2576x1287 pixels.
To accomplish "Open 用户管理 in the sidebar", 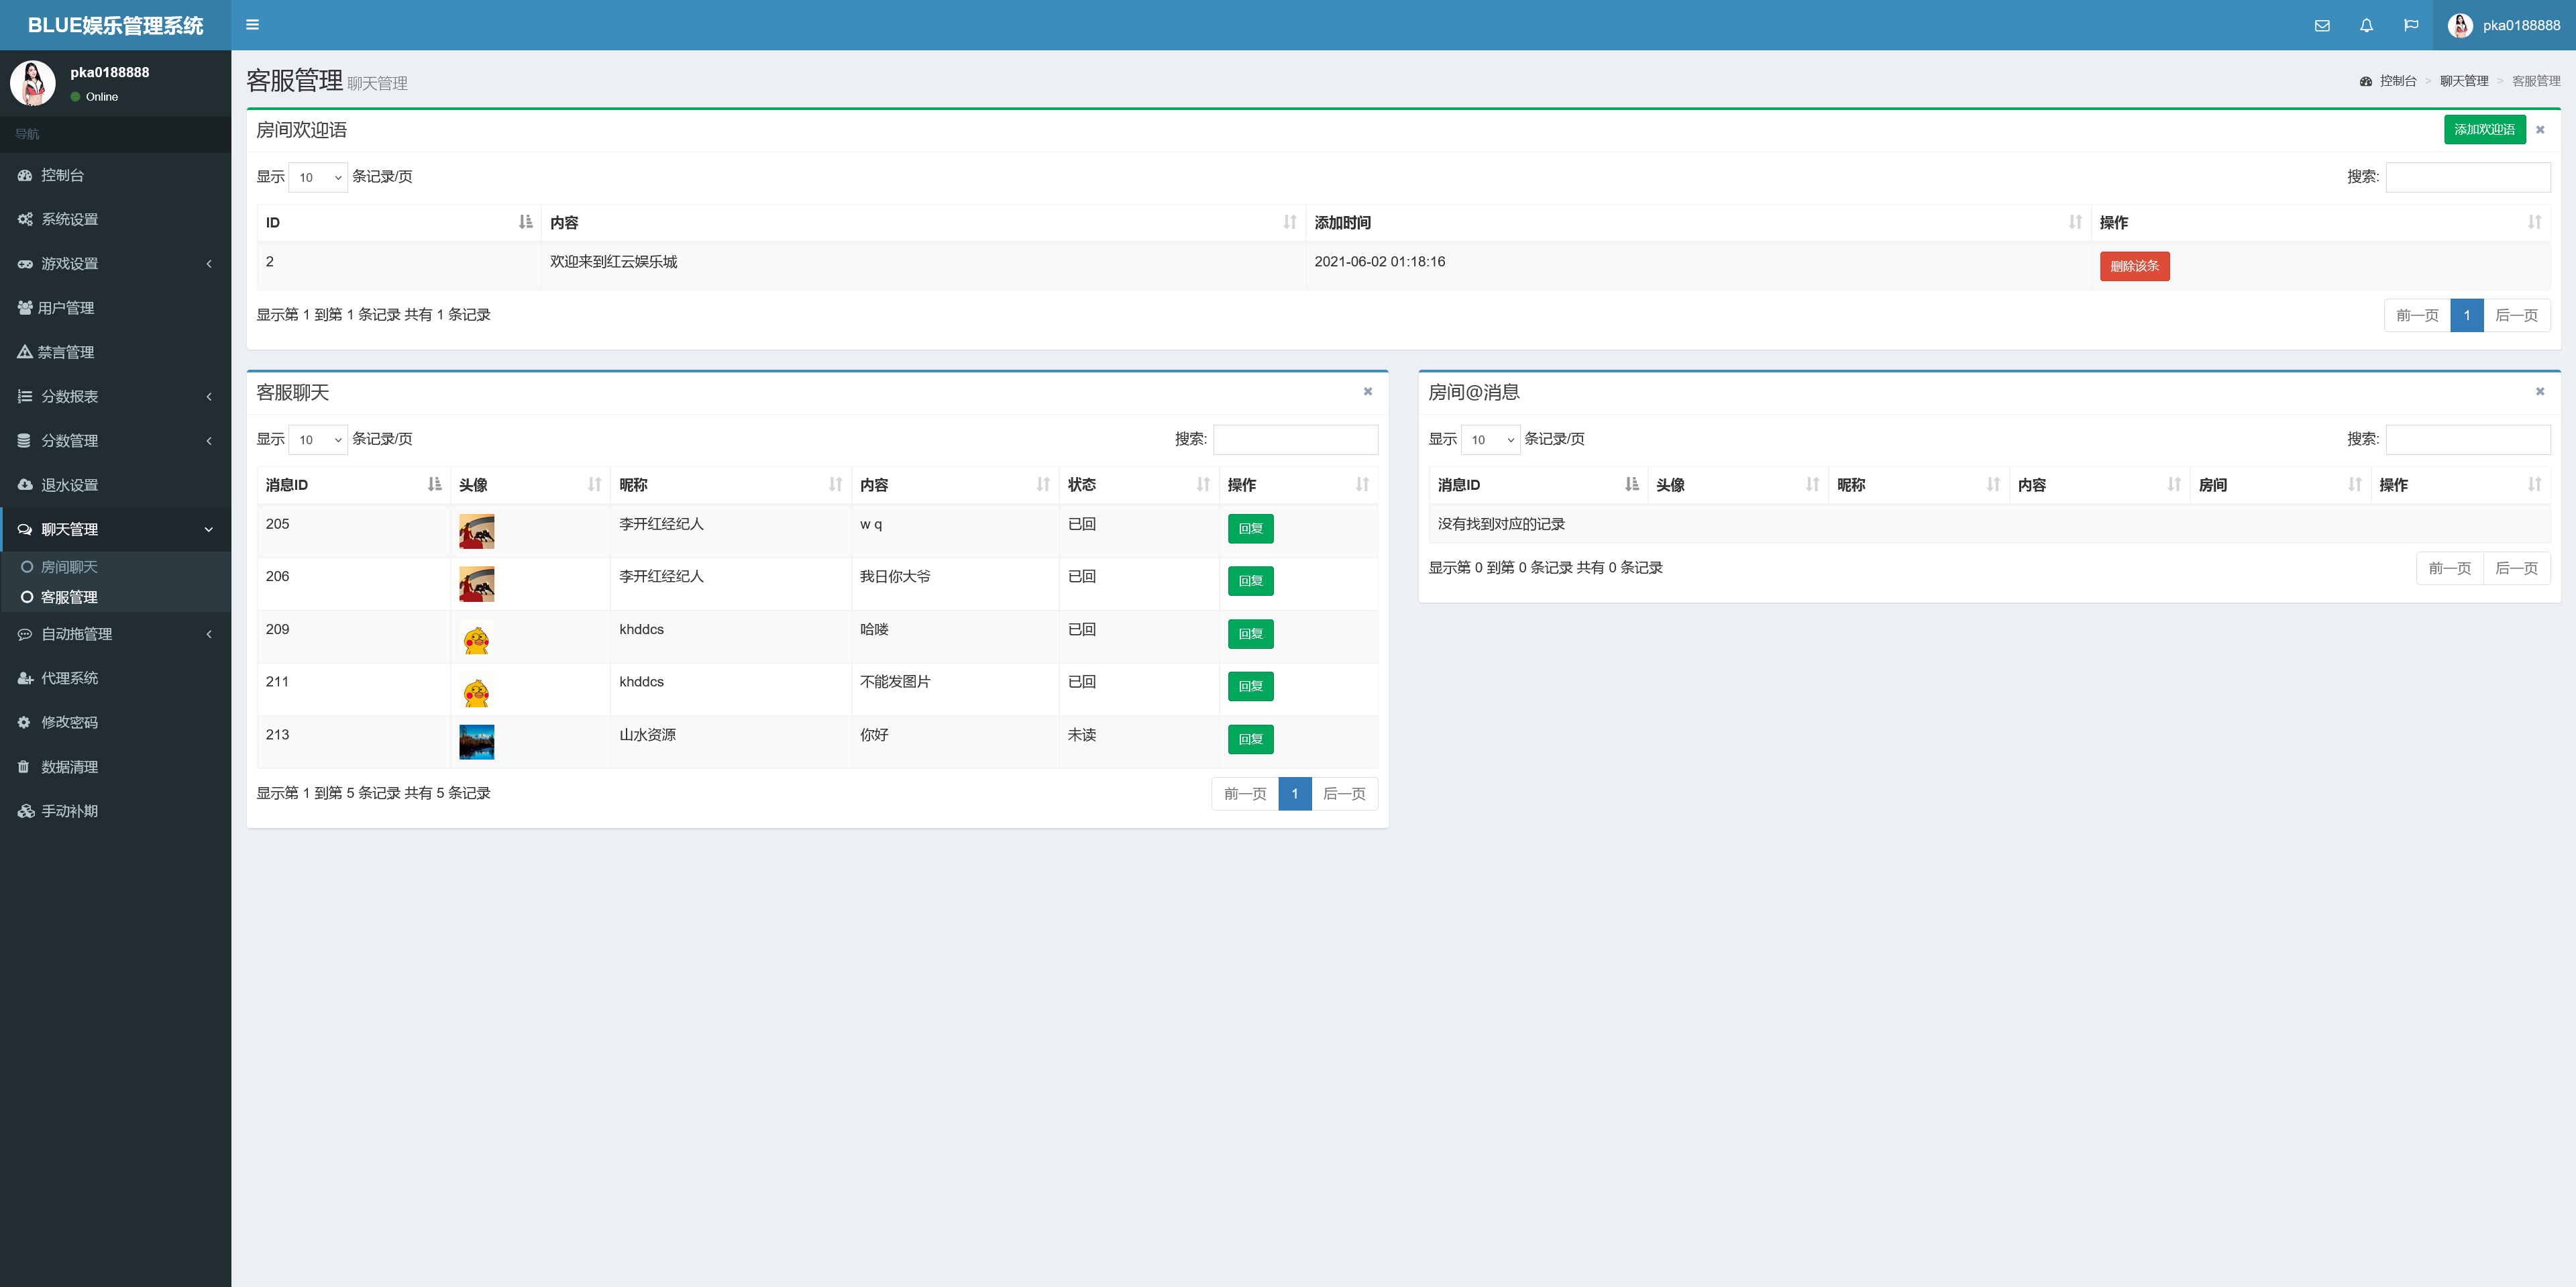I will pos(66,308).
